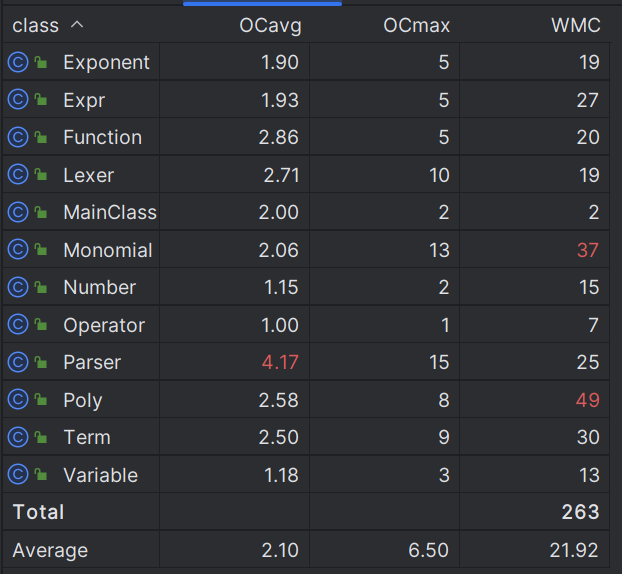622x574 pixels.
Task: Select the Expr class row
Action: click(x=306, y=100)
